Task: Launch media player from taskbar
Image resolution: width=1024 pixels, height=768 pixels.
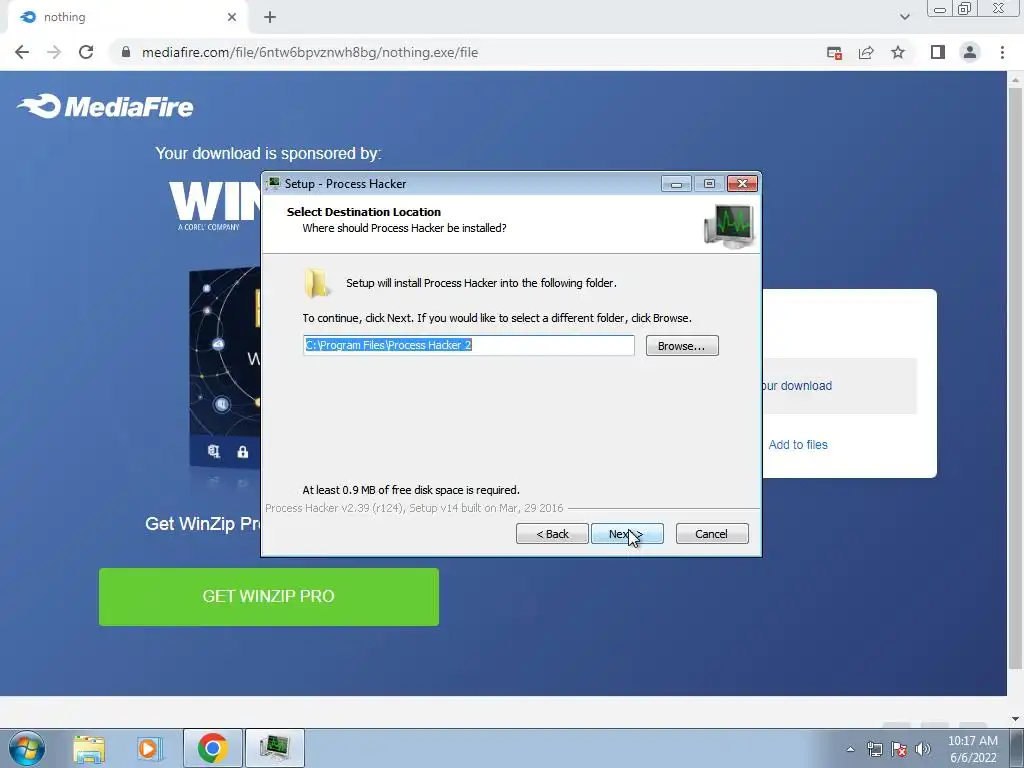Action: click(x=150, y=748)
